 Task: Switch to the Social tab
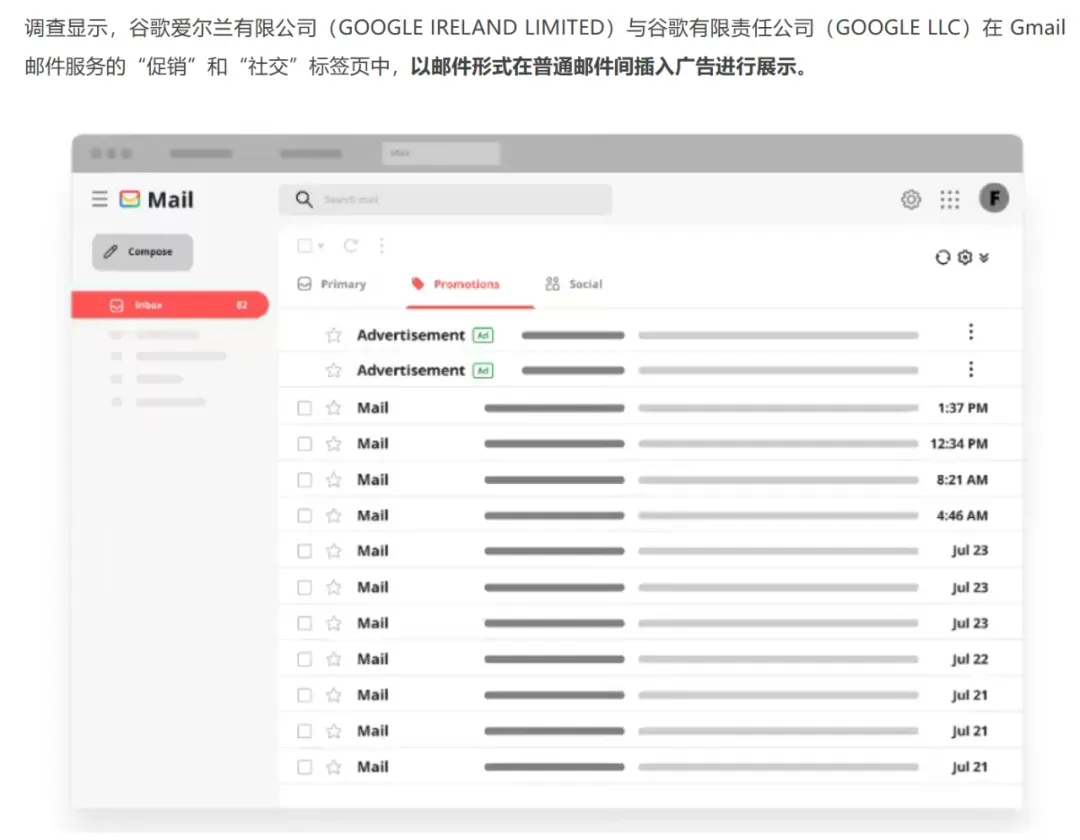click(x=574, y=284)
